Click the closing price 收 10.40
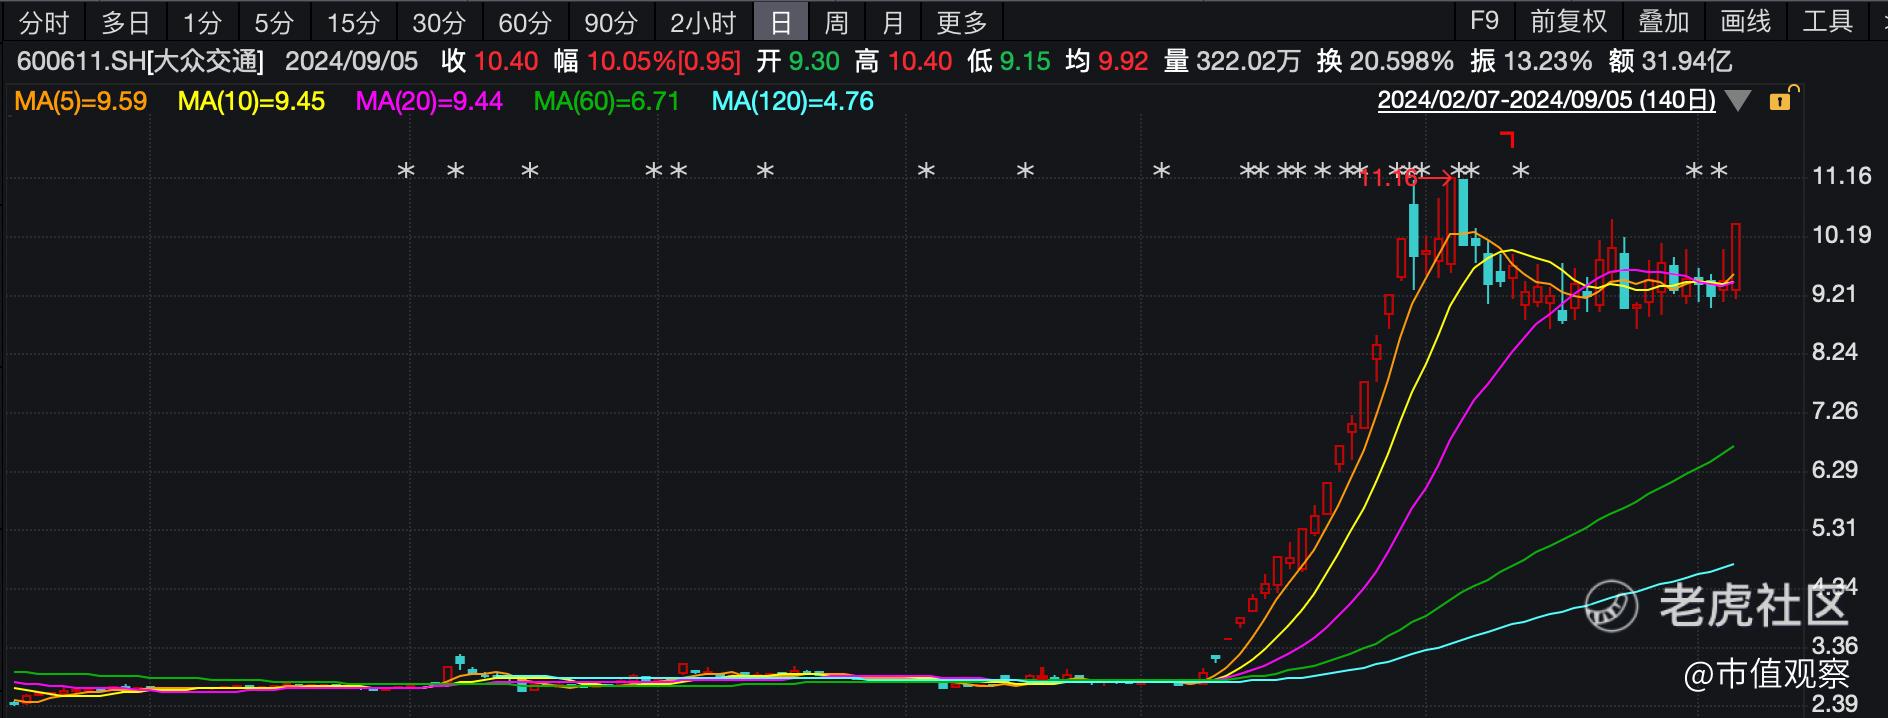Image resolution: width=1888 pixels, height=718 pixels. 490,61
